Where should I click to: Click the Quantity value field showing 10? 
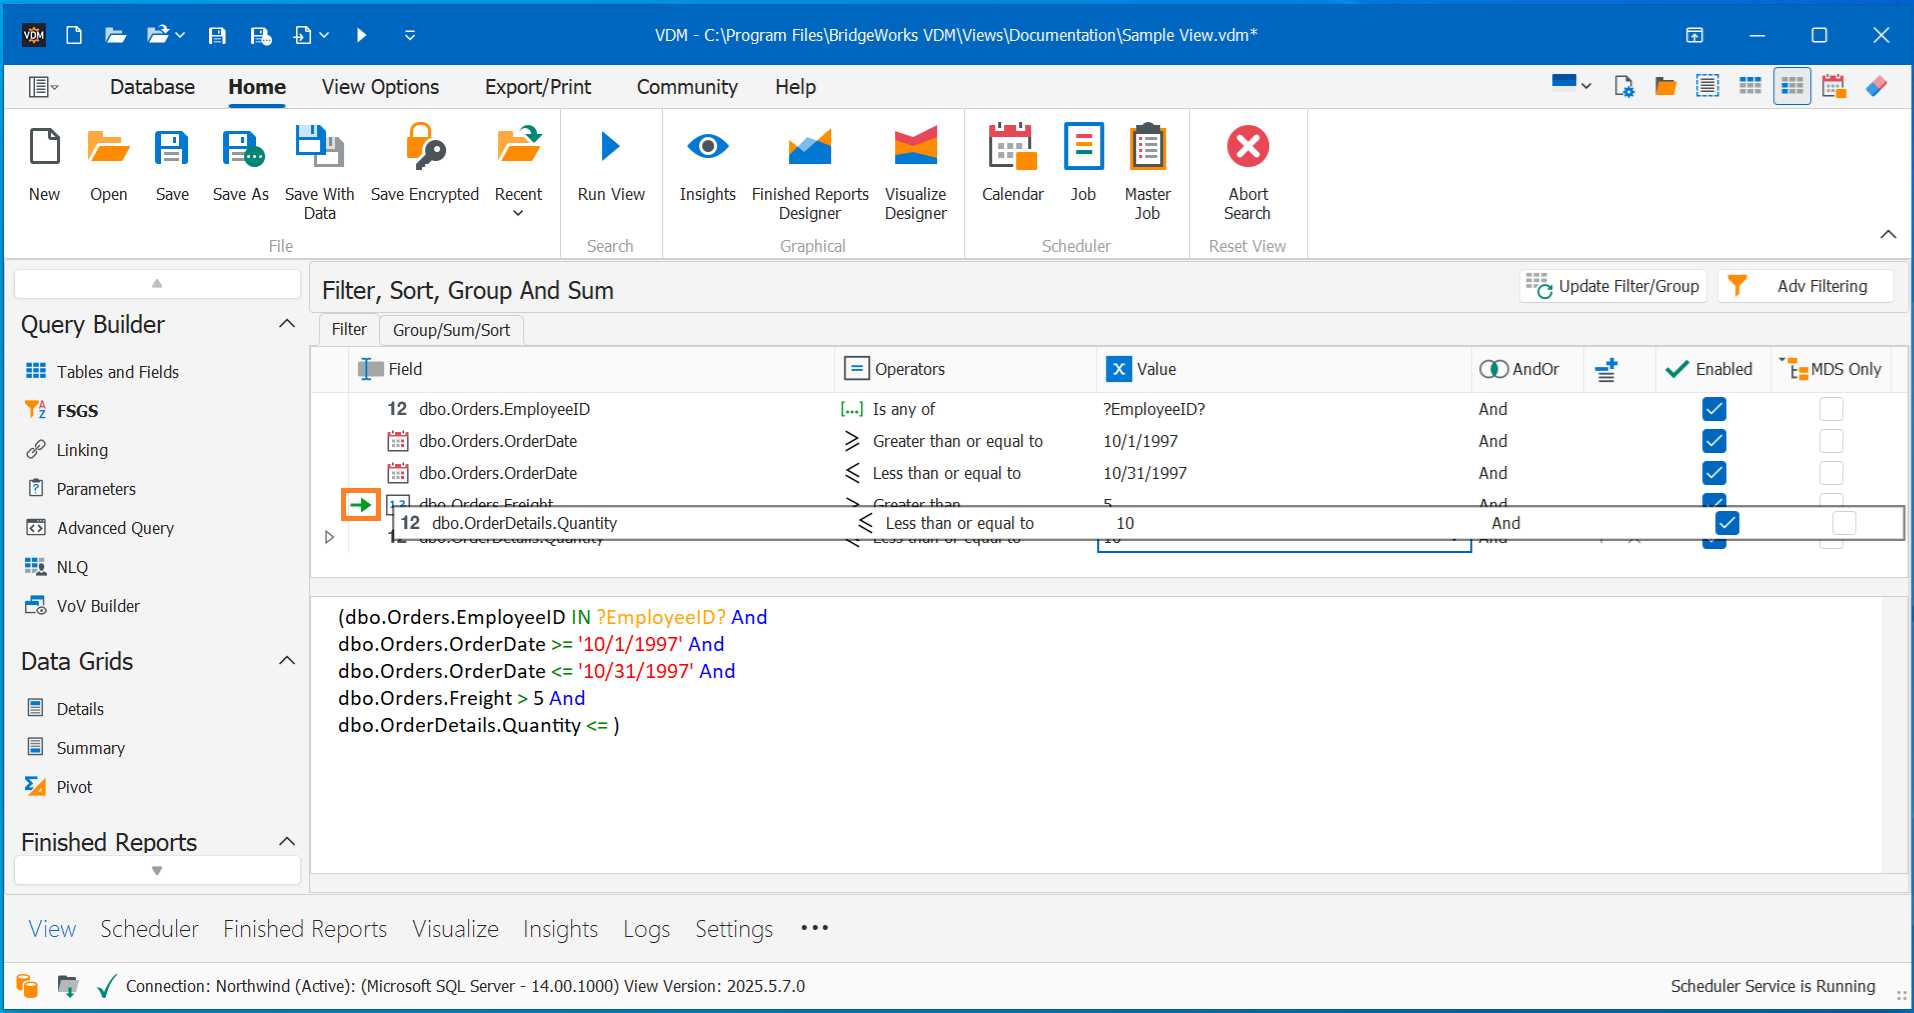pos(1125,523)
